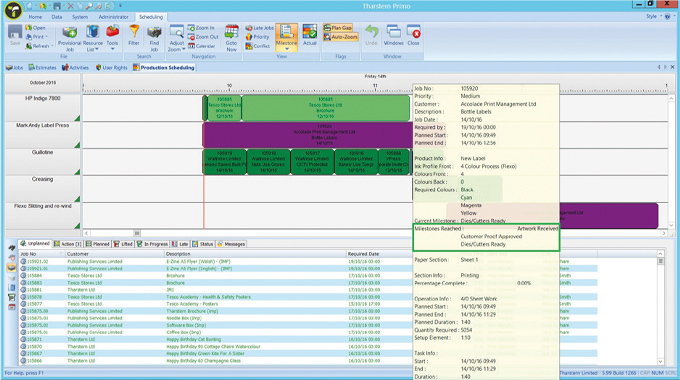The image size is (680, 380).
Task: Open the Resource List dropdown
Action: (x=92, y=38)
